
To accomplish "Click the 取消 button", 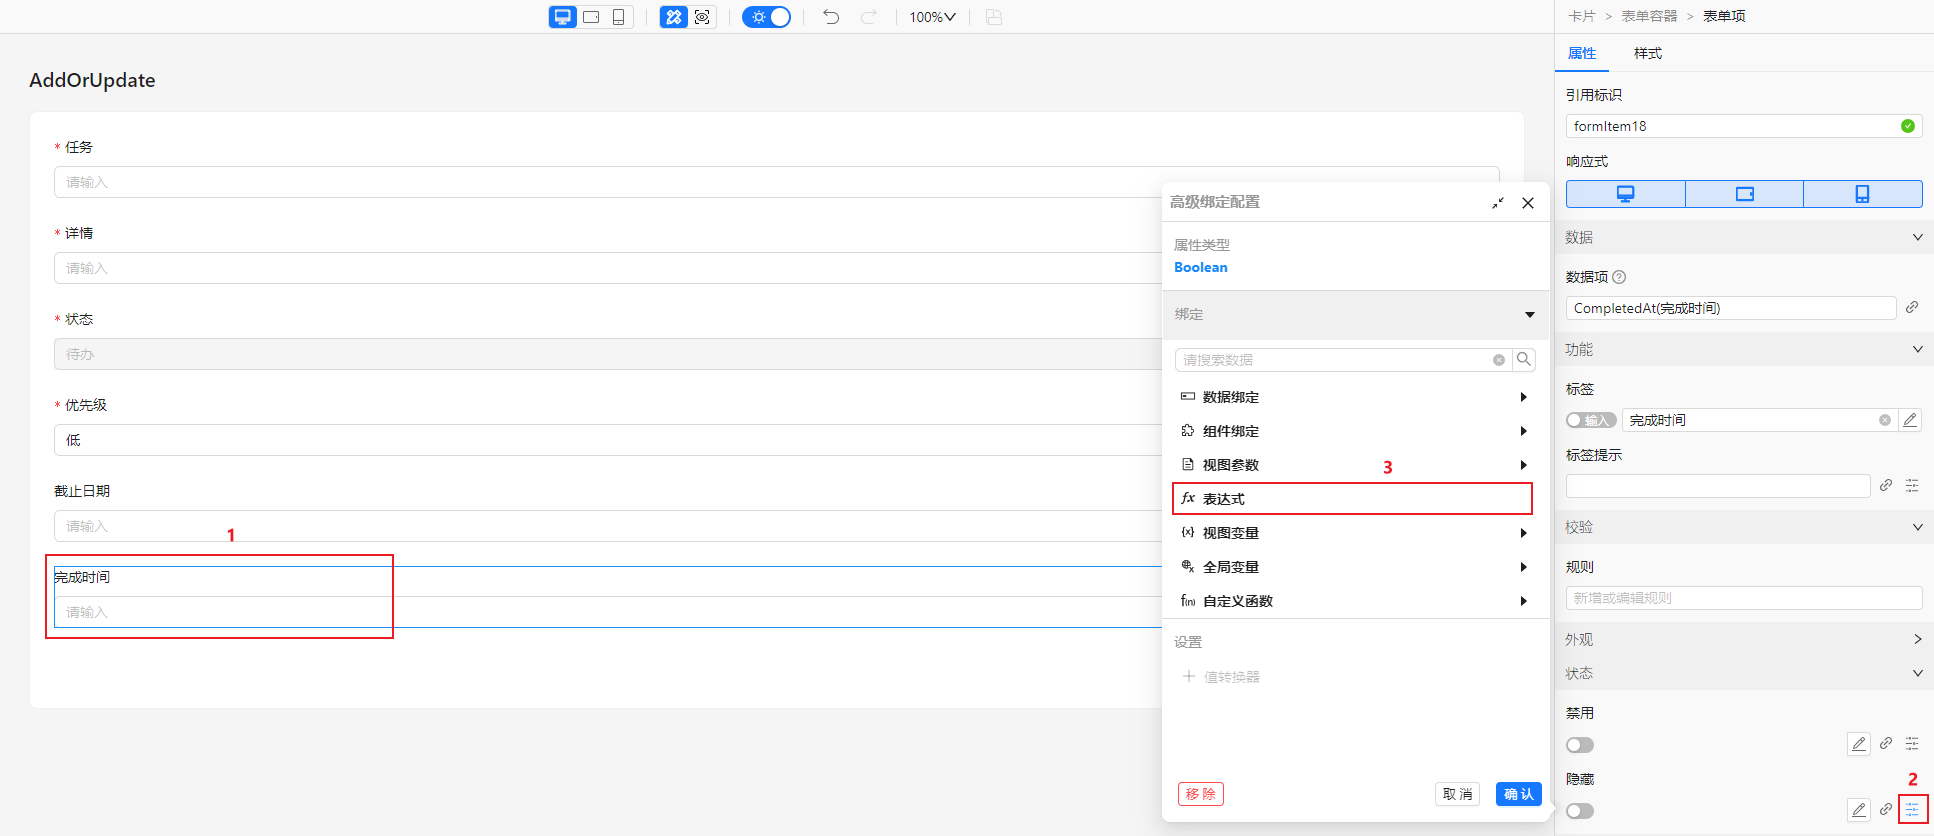I will coord(1458,794).
